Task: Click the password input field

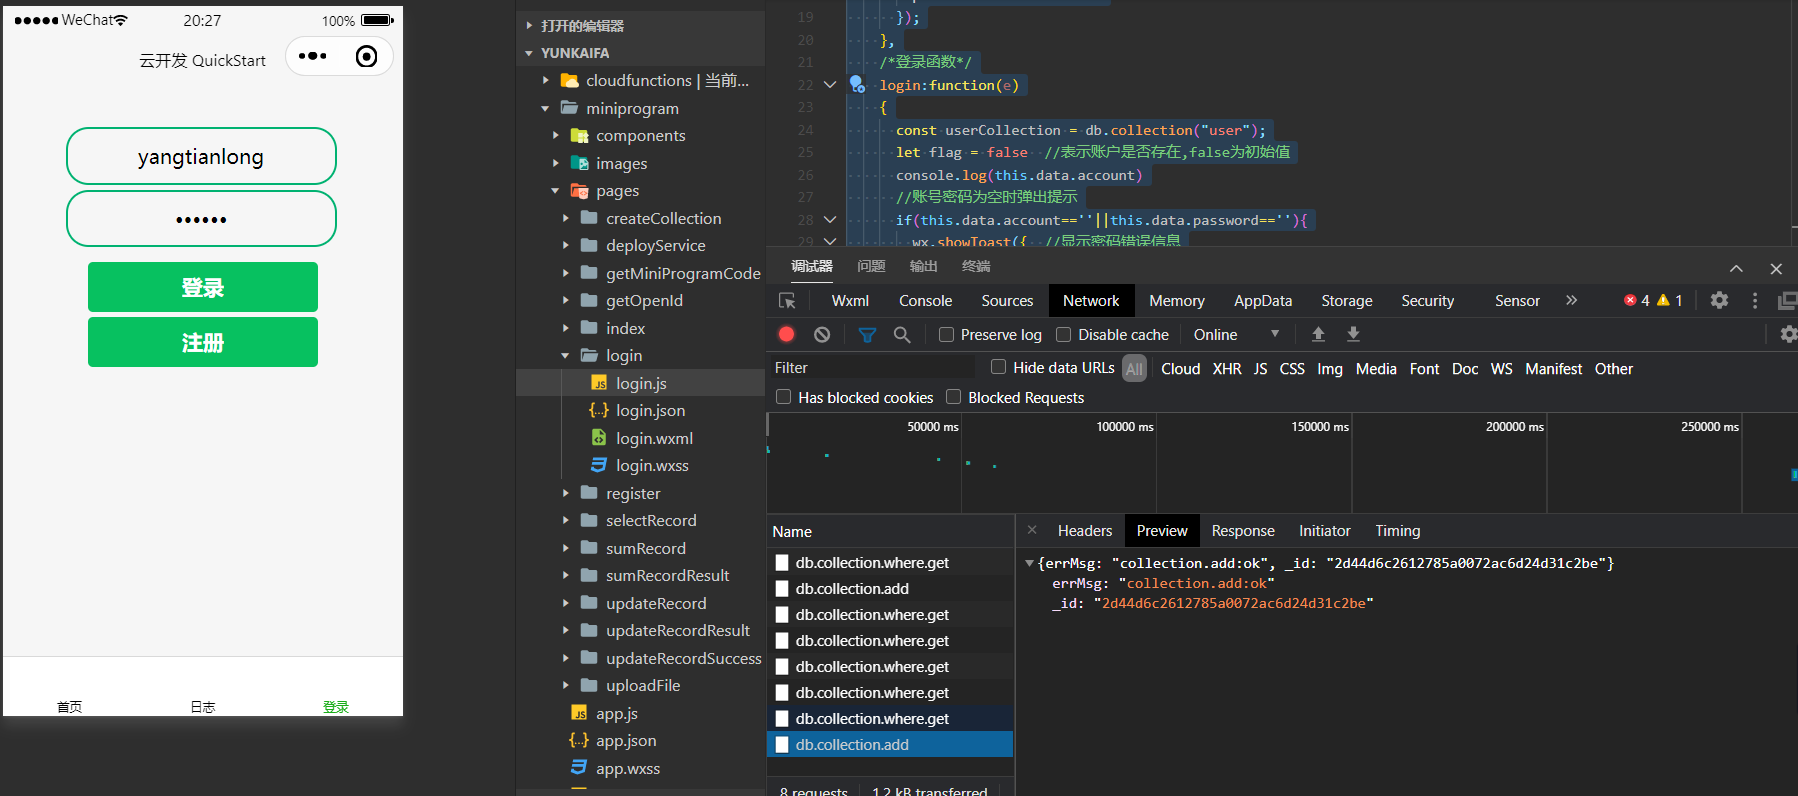Action: [201, 218]
